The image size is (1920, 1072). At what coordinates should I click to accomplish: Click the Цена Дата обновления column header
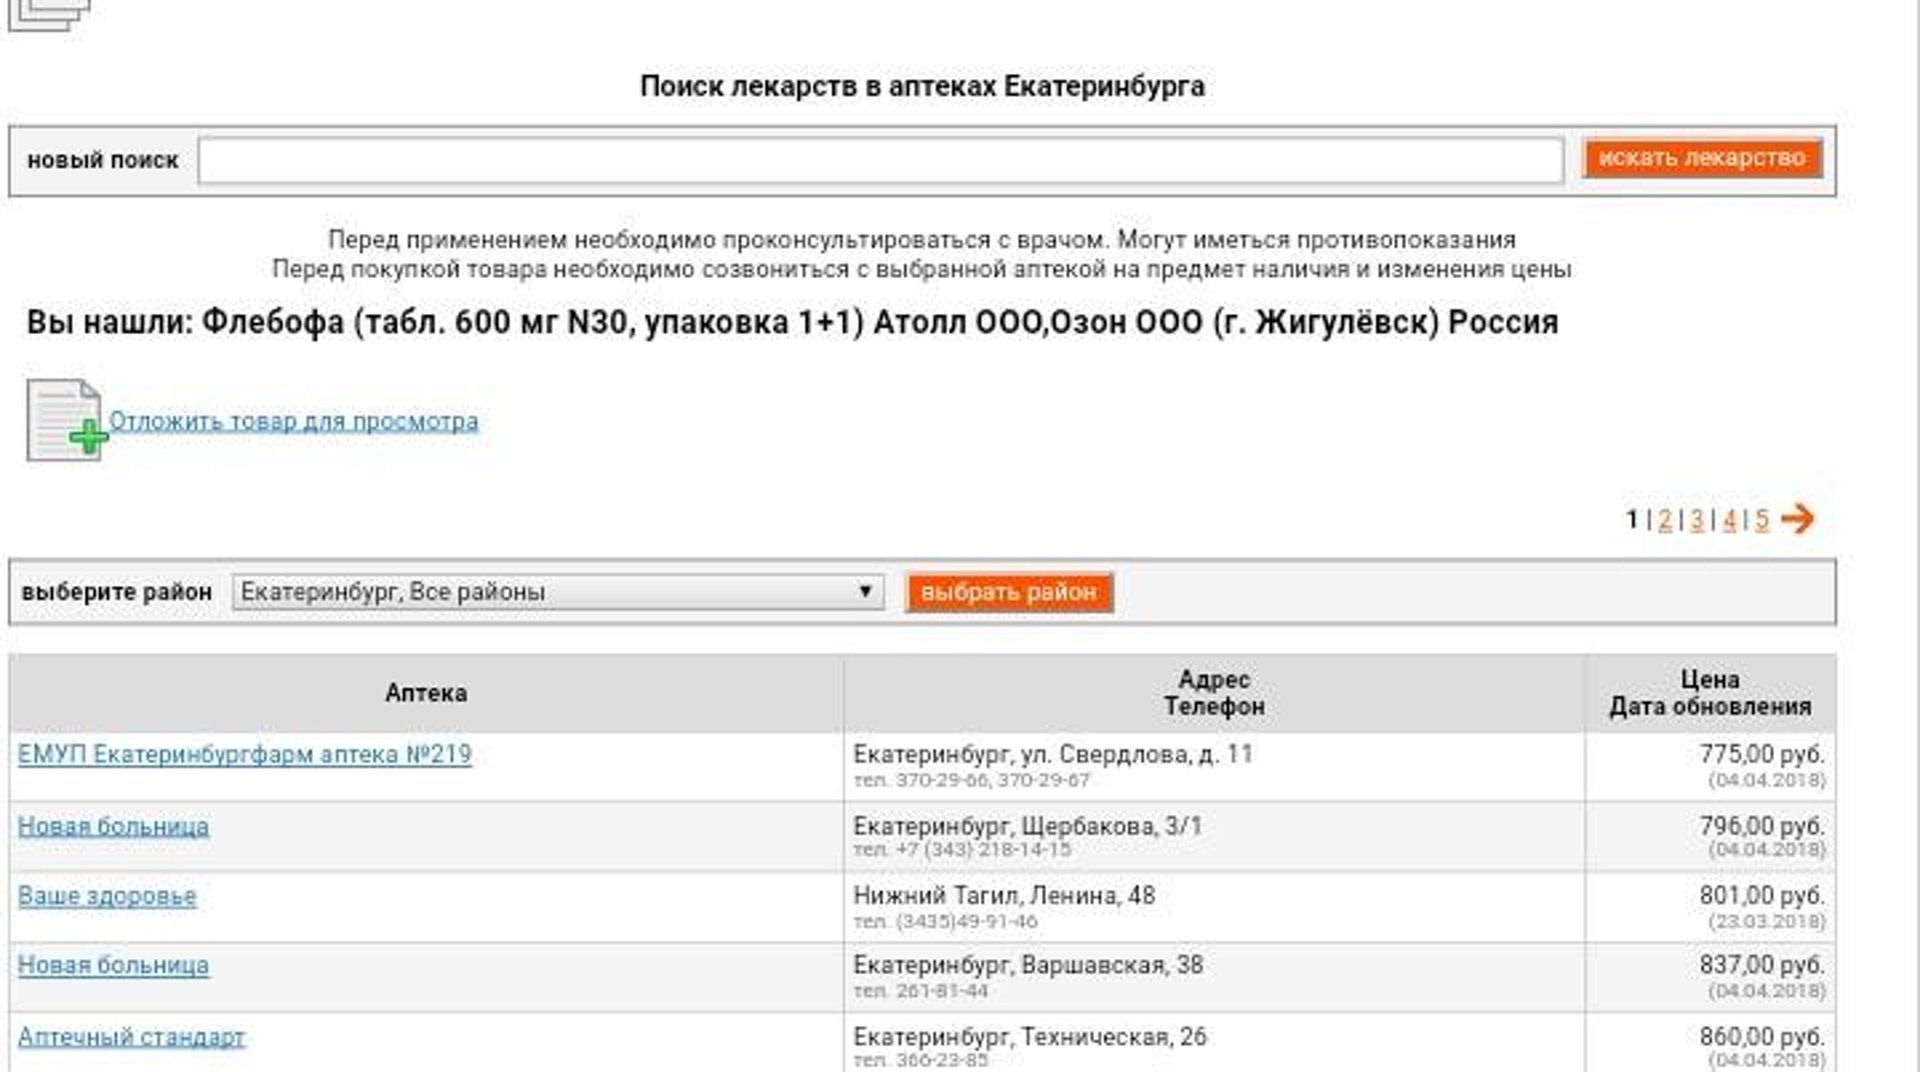tap(1710, 693)
